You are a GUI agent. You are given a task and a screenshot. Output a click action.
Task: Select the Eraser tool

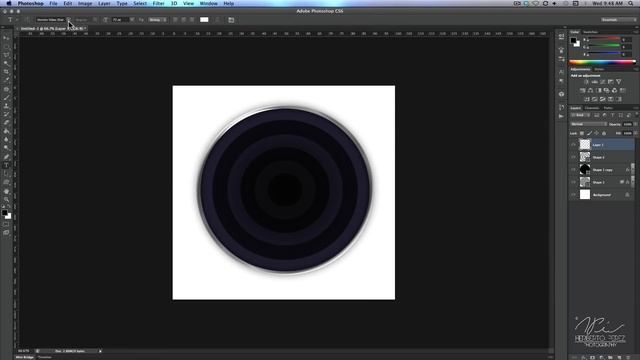(x=6, y=123)
